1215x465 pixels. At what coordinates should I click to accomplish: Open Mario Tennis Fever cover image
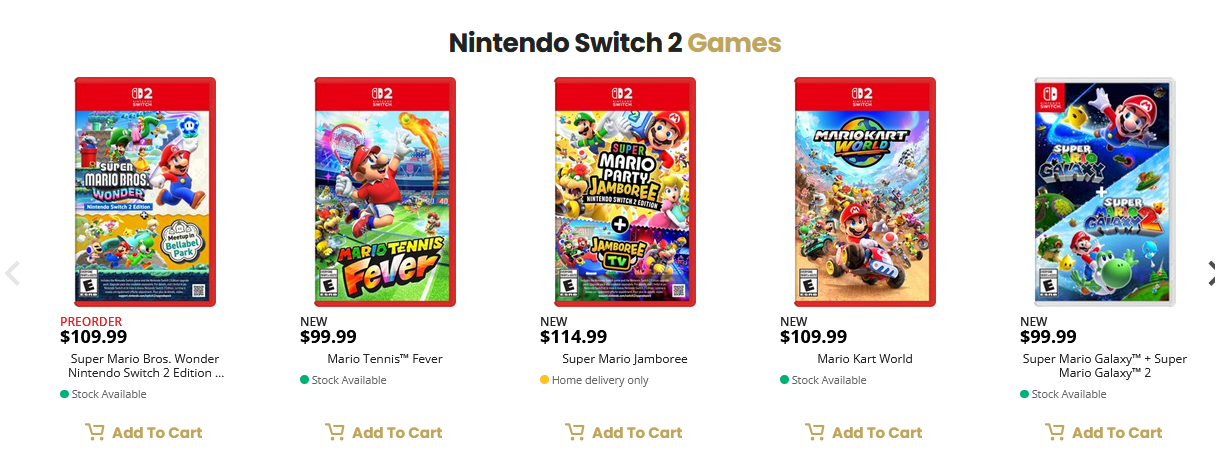(385, 192)
